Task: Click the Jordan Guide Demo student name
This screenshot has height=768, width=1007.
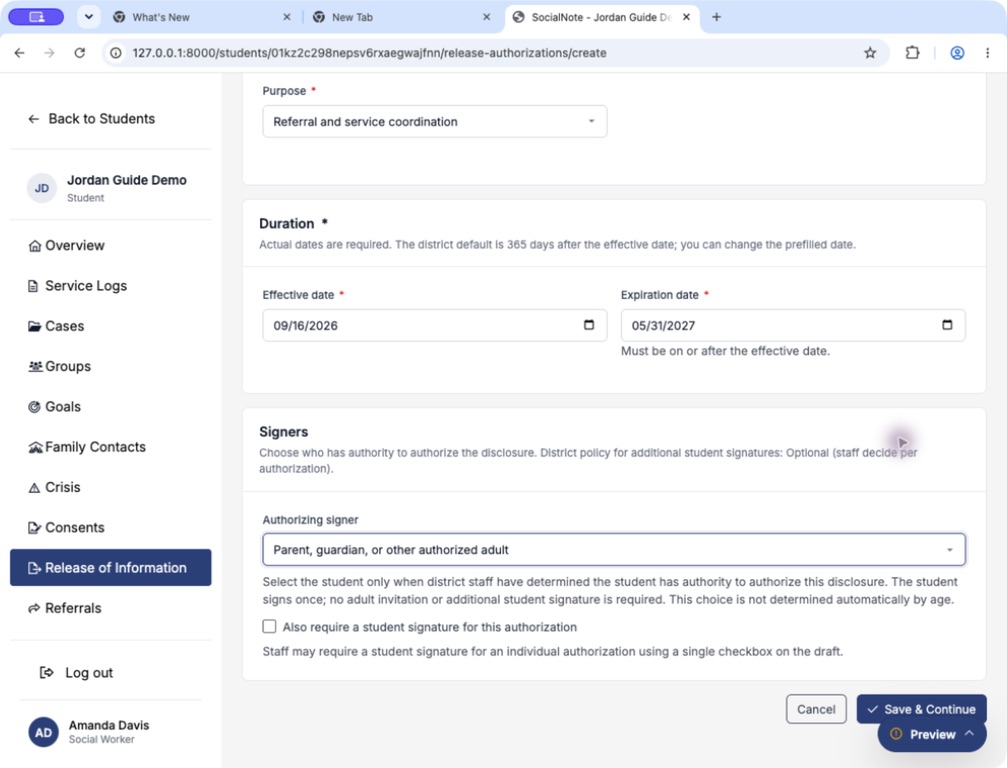Action: (127, 180)
